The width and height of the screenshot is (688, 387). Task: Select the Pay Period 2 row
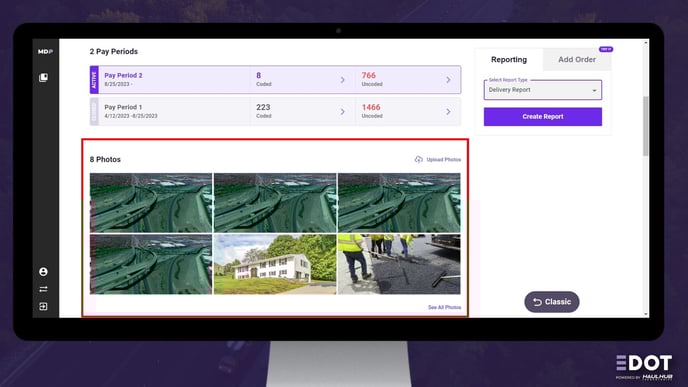click(x=275, y=80)
